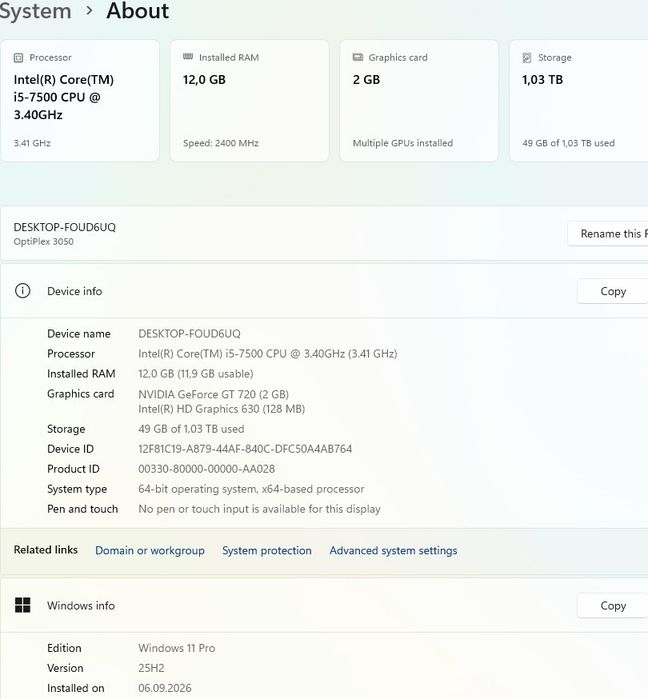The image size is (648, 699).
Task: Click the Device info circle icon
Action: click(x=23, y=291)
